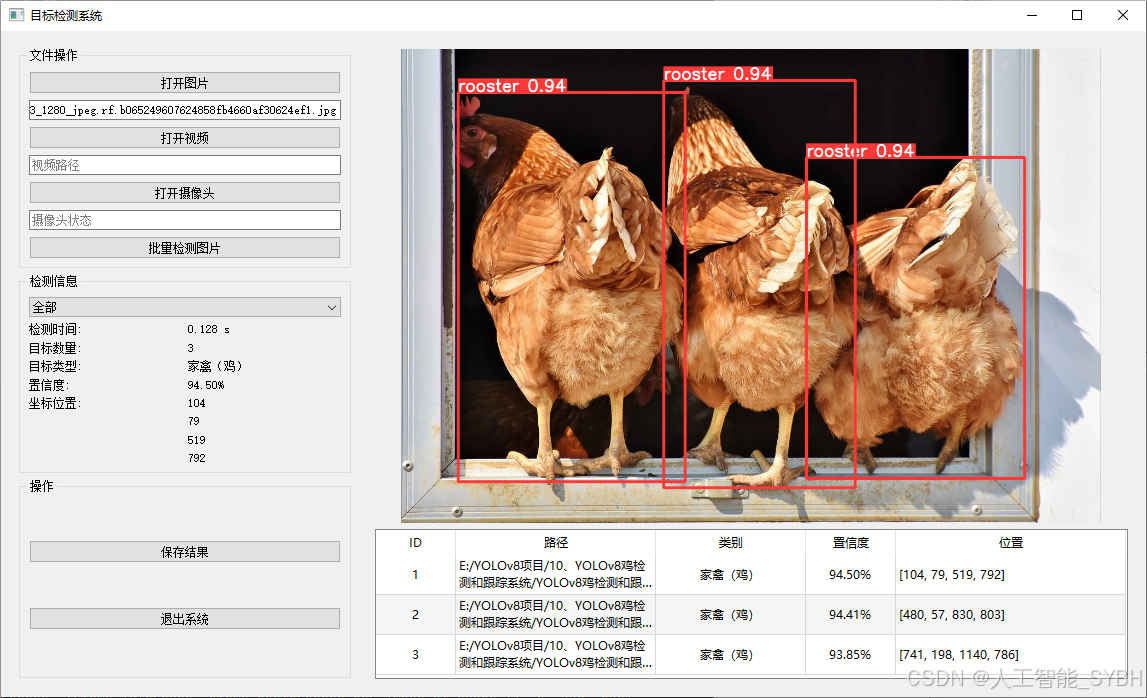The width and height of the screenshot is (1147, 698).
Task: Select the 家禽（鸡）category cell in row 3
Action: pyautogui.click(x=730, y=654)
